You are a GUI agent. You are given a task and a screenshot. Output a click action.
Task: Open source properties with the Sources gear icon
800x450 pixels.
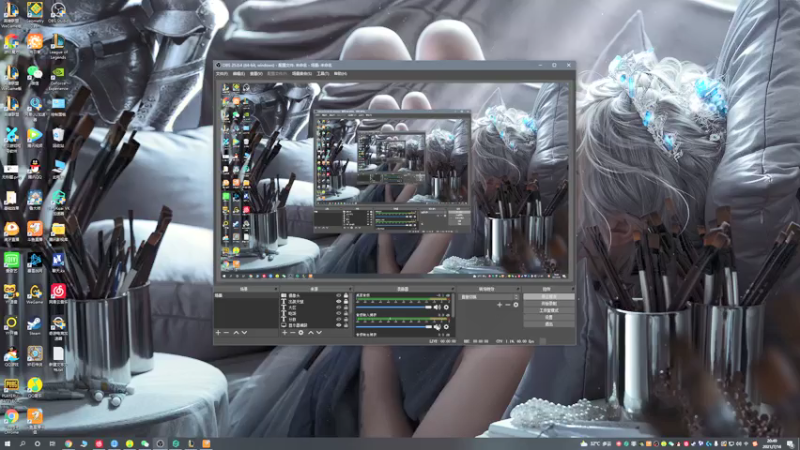pyautogui.click(x=301, y=333)
